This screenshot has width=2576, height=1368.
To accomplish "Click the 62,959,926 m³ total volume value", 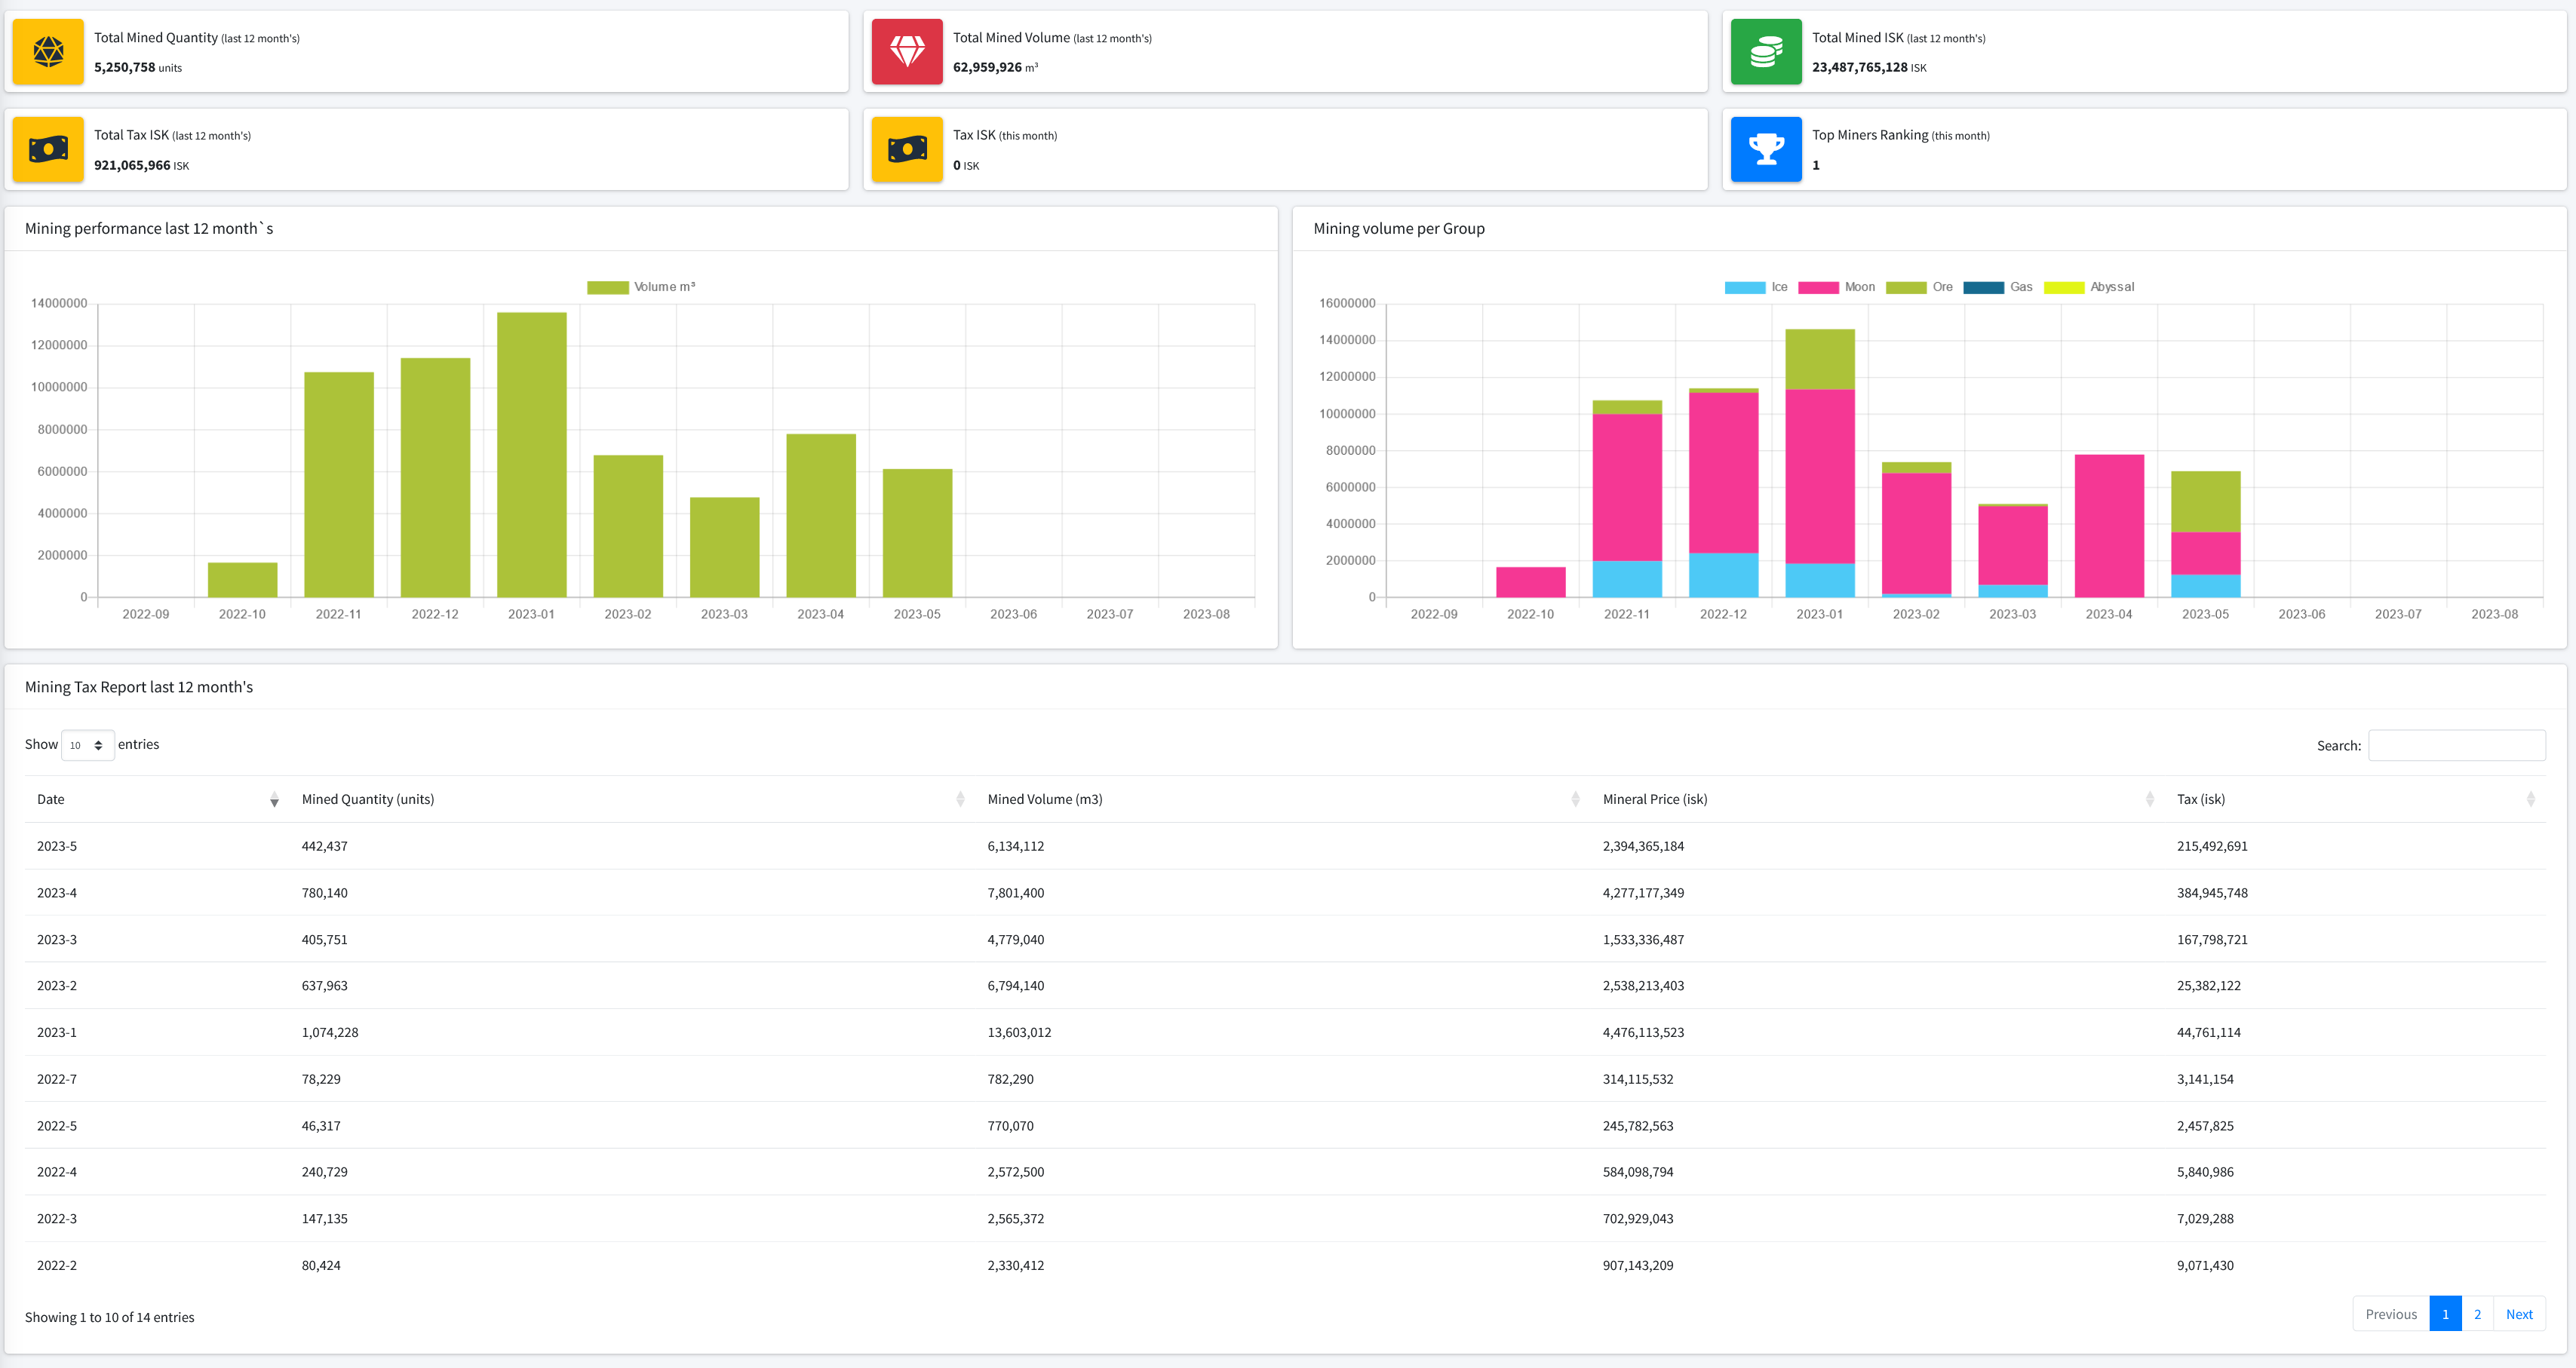I will [995, 68].
